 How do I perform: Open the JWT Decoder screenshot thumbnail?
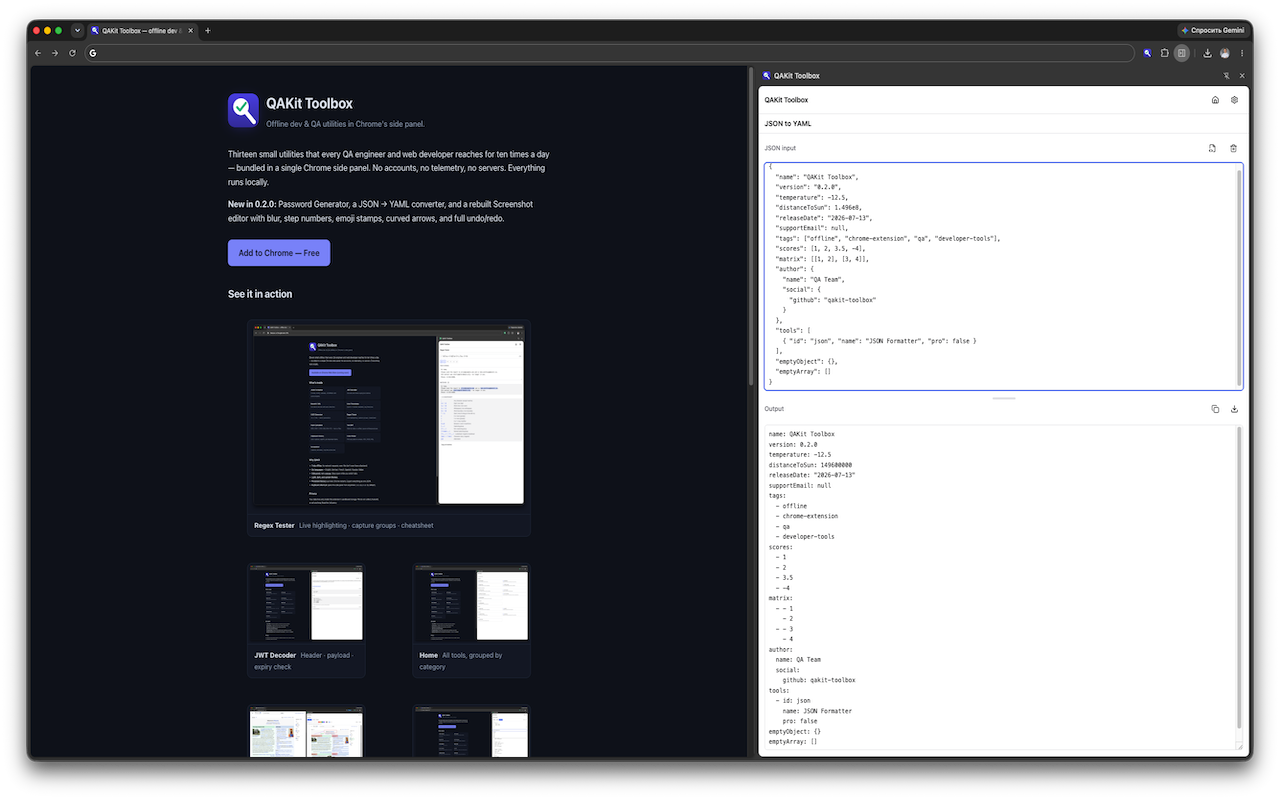point(306,605)
